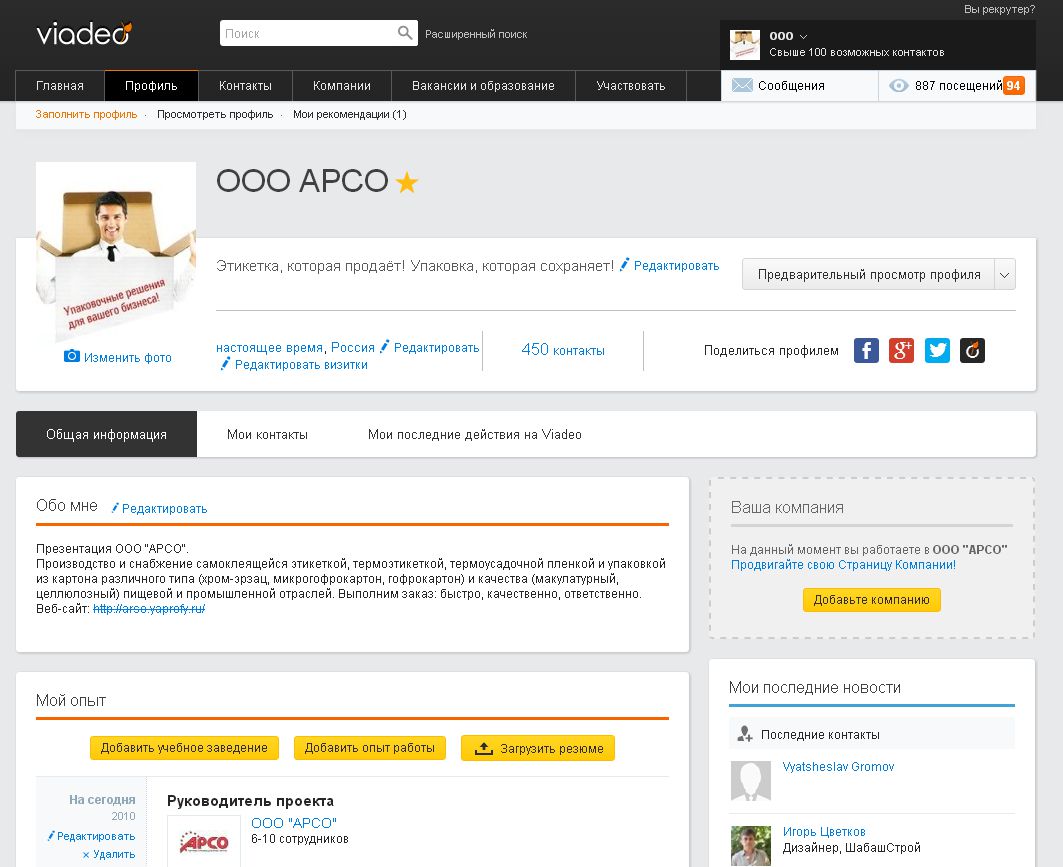
Task: Click the profile photo
Action: (x=116, y=252)
